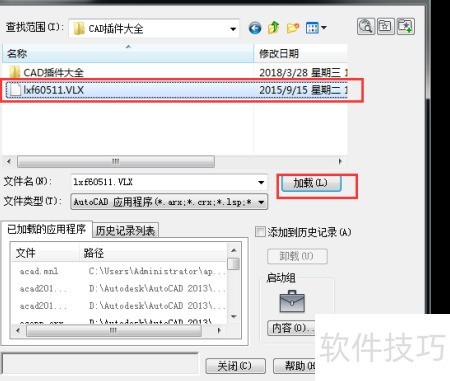
Task: Click loaded apps scroll right arrow
Action: (219, 331)
